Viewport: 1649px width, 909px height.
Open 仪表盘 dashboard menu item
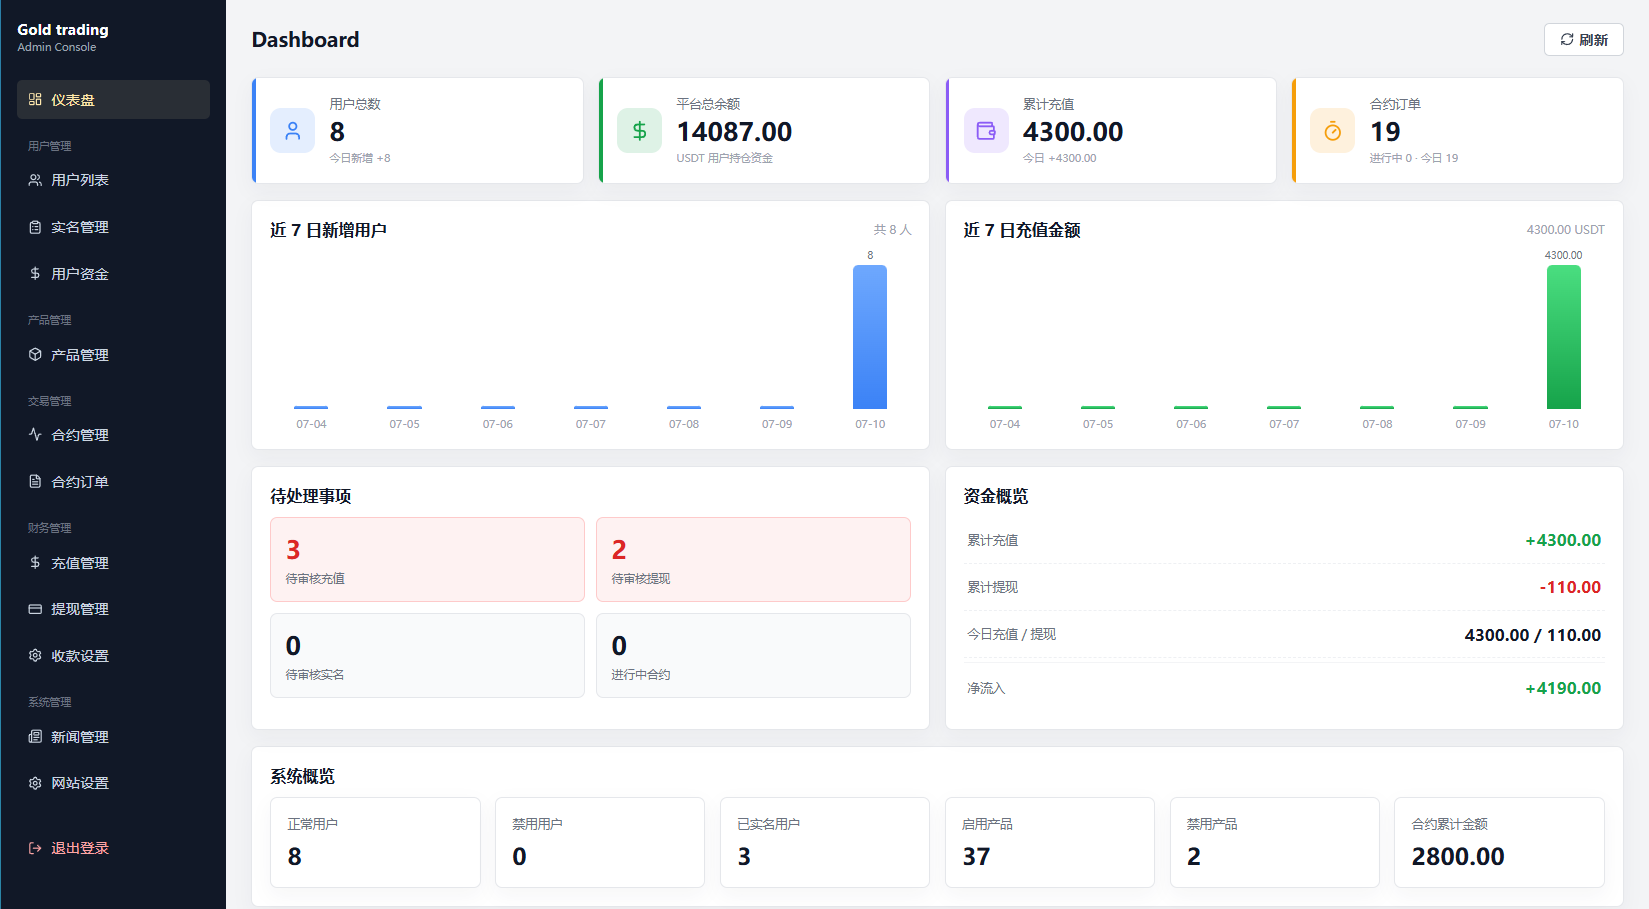click(113, 100)
